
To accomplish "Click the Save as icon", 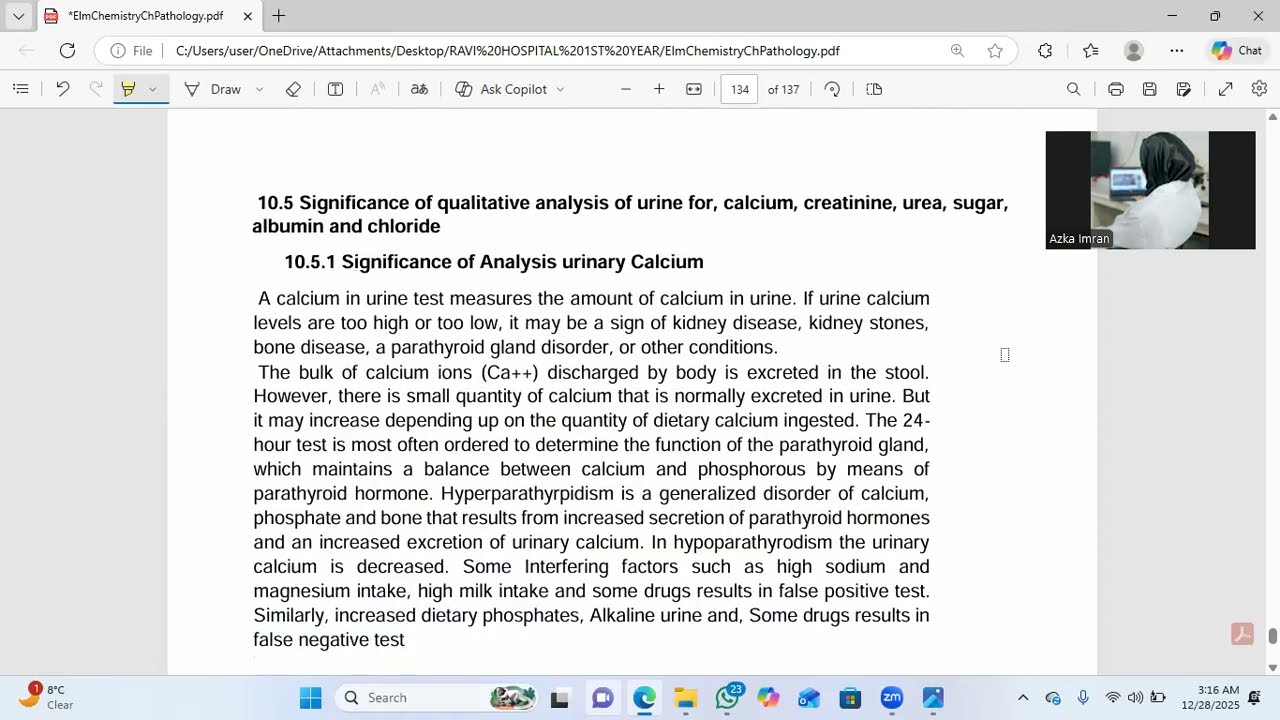I will [1184, 89].
